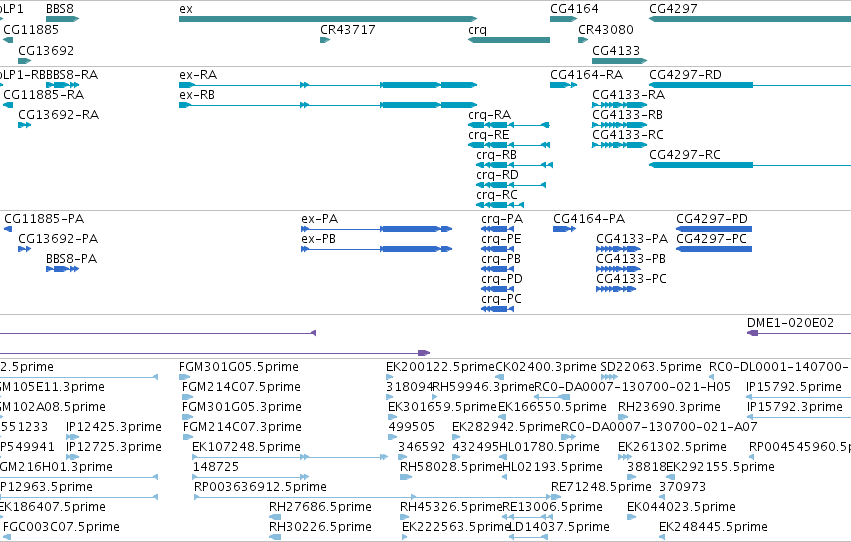Image resolution: width=851 pixels, height=542 pixels.
Task: Select the crq-PB protein label
Action: 501,259
